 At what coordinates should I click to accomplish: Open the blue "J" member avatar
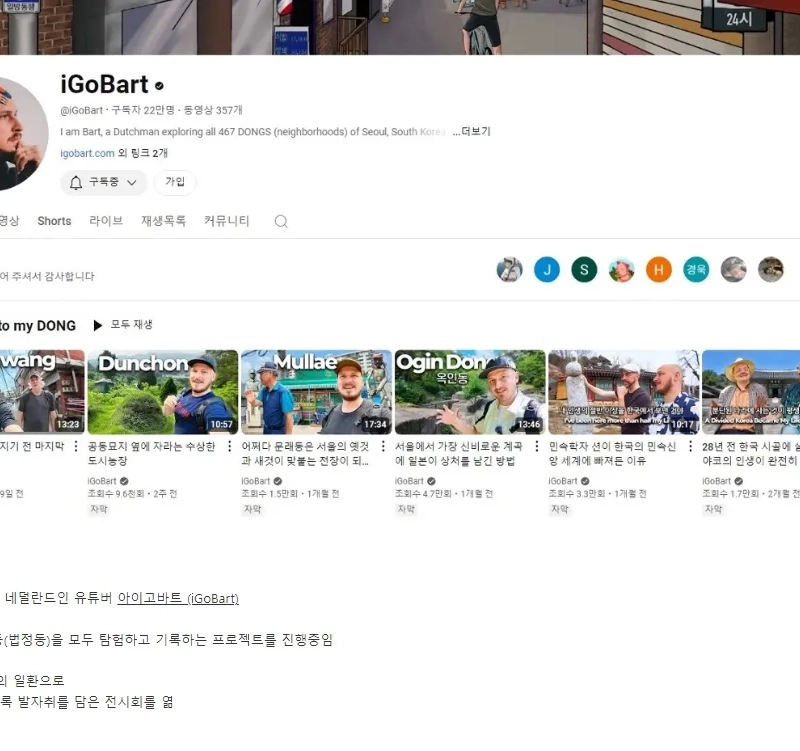546,269
